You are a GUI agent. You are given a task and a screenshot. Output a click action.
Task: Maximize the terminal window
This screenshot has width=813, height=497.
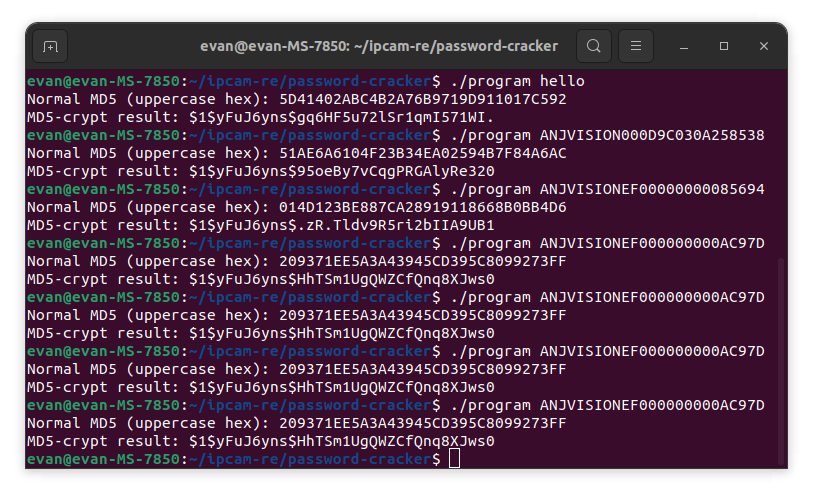click(720, 46)
